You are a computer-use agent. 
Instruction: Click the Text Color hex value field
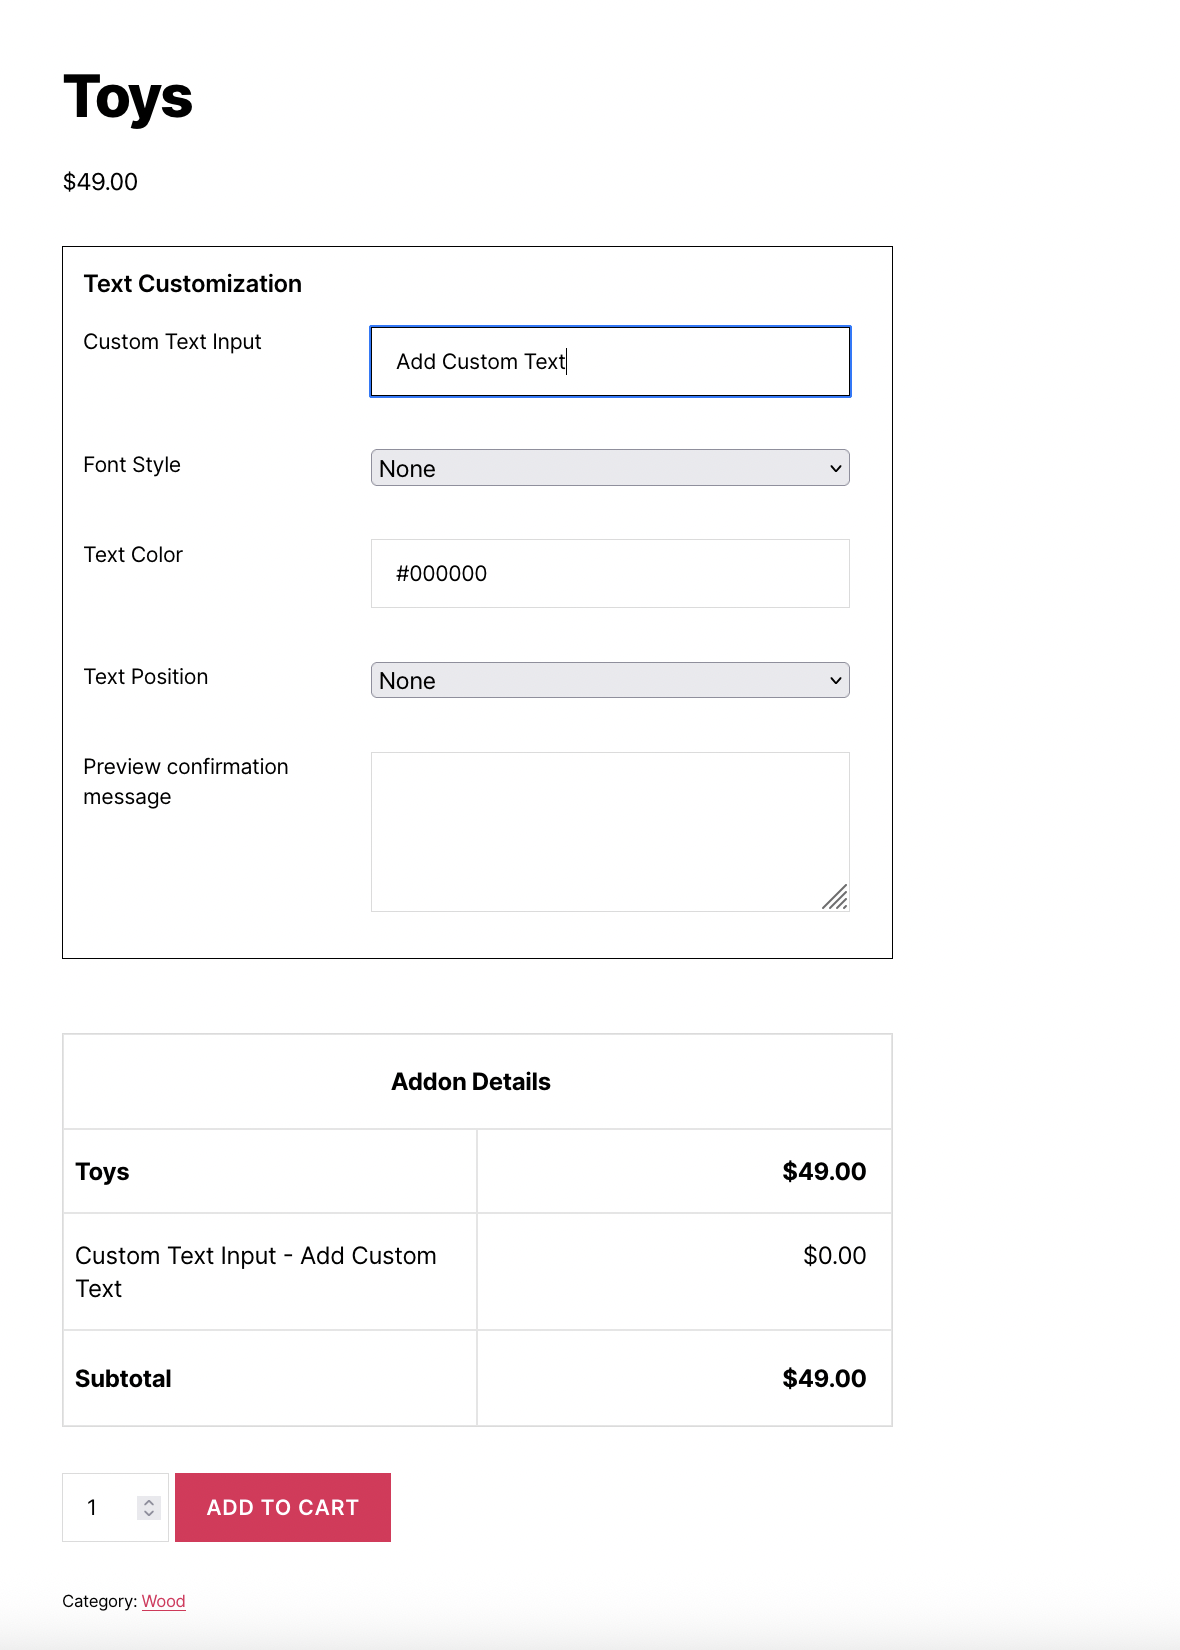tap(610, 574)
